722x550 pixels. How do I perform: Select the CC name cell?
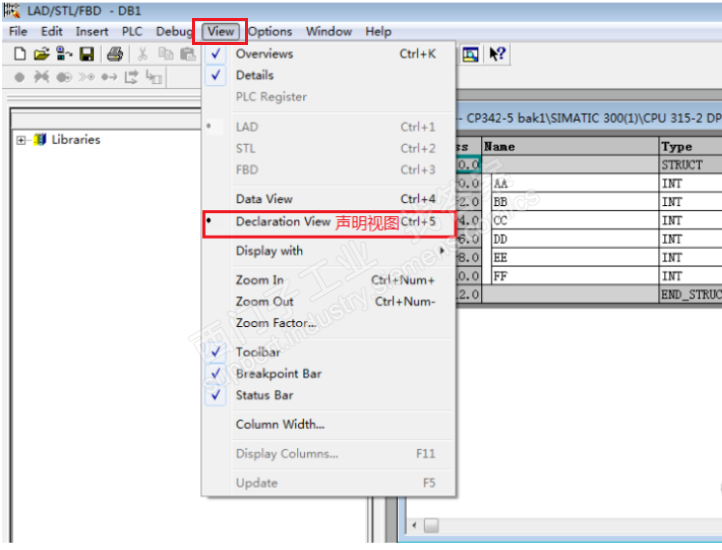(575, 220)
